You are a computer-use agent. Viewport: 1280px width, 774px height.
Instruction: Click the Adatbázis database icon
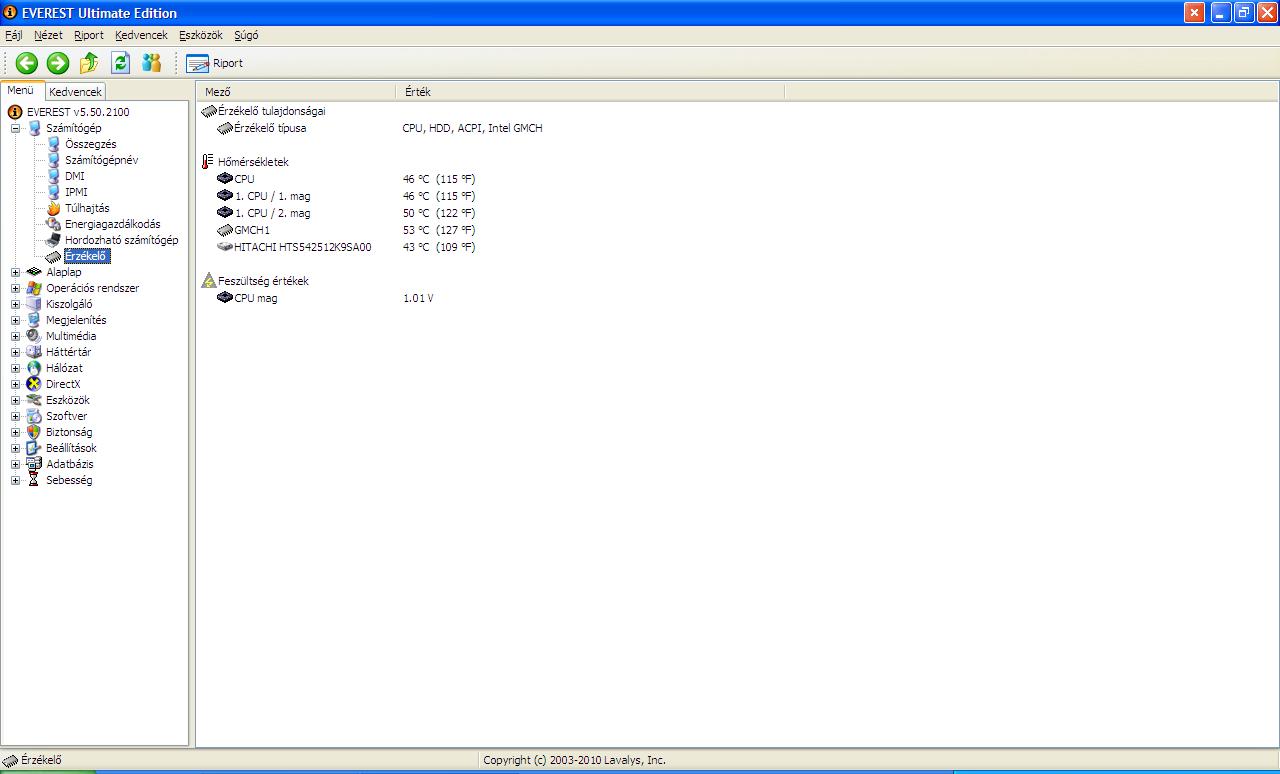point(34,464)
